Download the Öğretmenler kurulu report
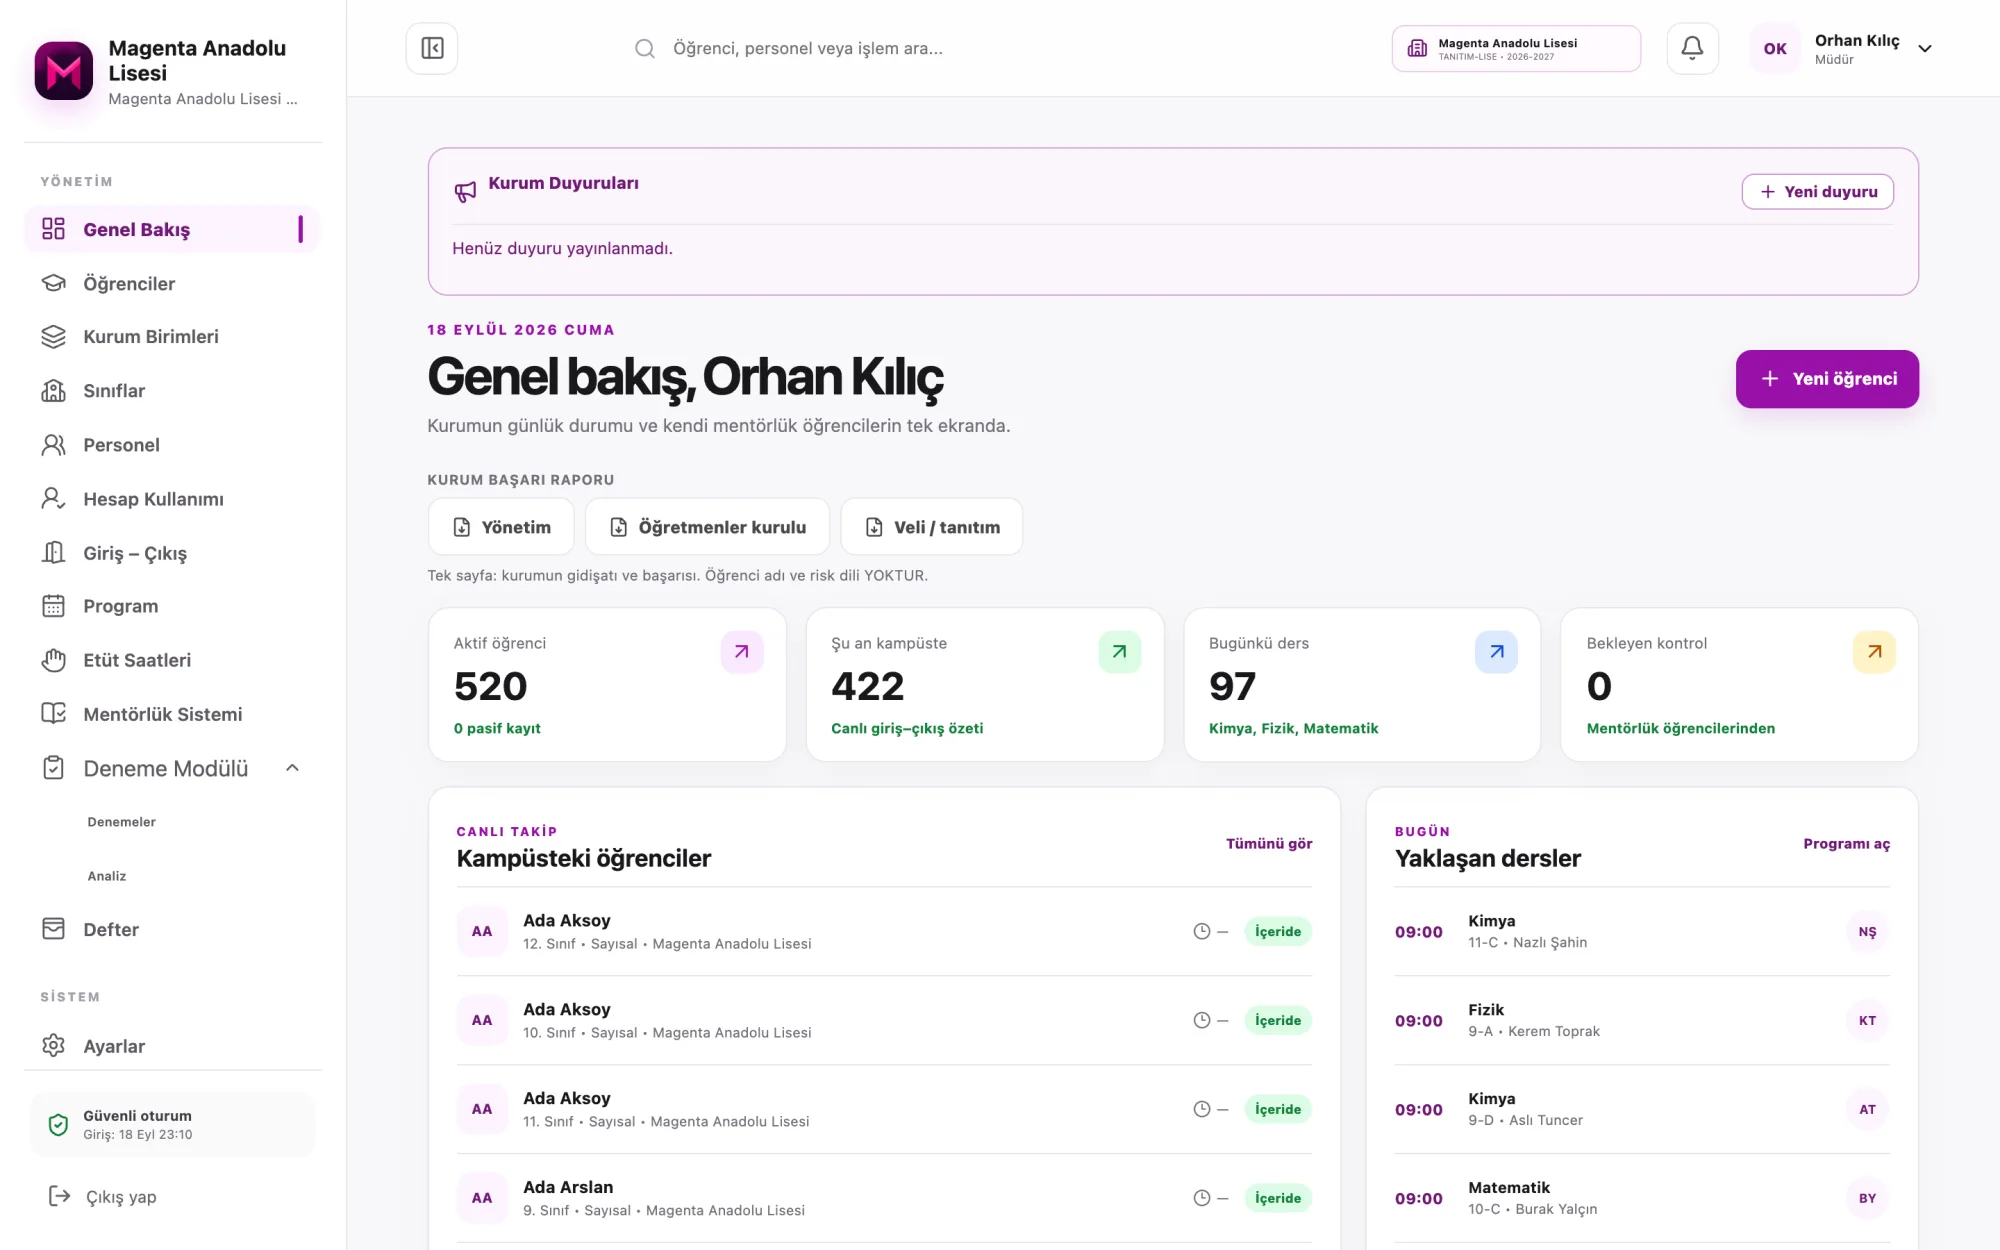 pyautogui.click(x=707, y=527)
